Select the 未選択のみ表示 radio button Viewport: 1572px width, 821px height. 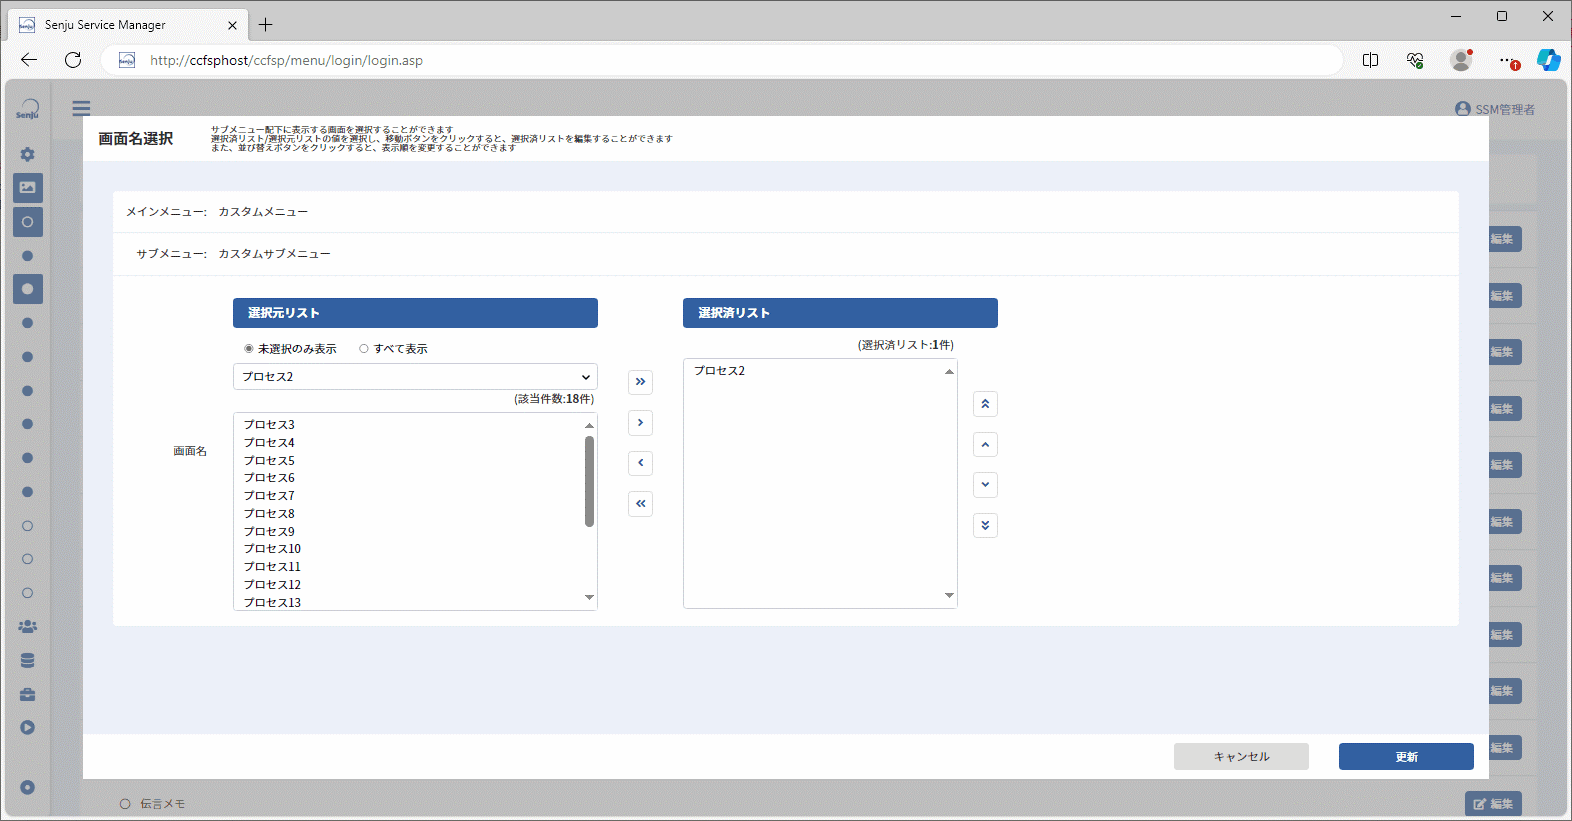coord(249,349)
